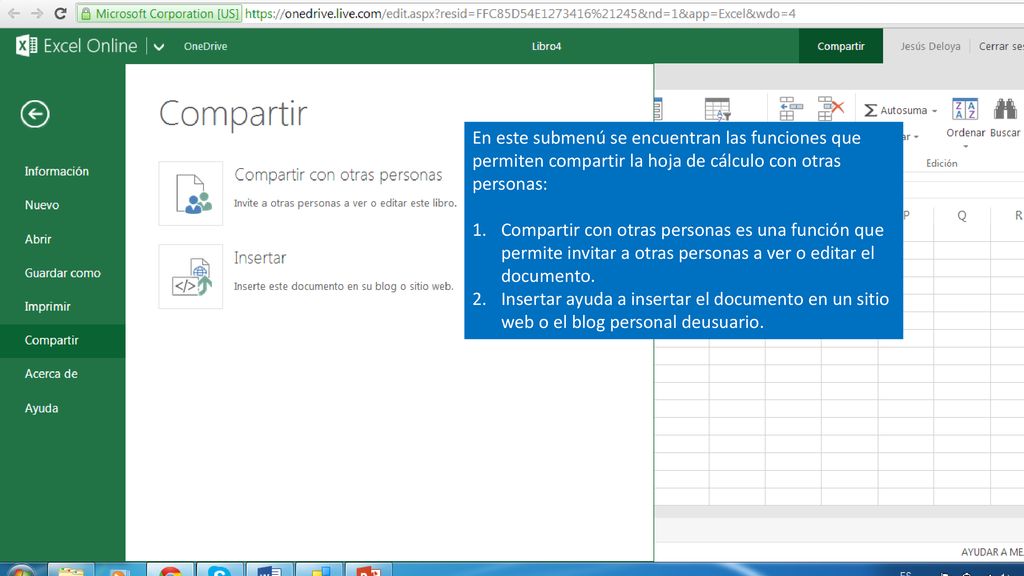Click the browser back arrow

coord(13,13)
